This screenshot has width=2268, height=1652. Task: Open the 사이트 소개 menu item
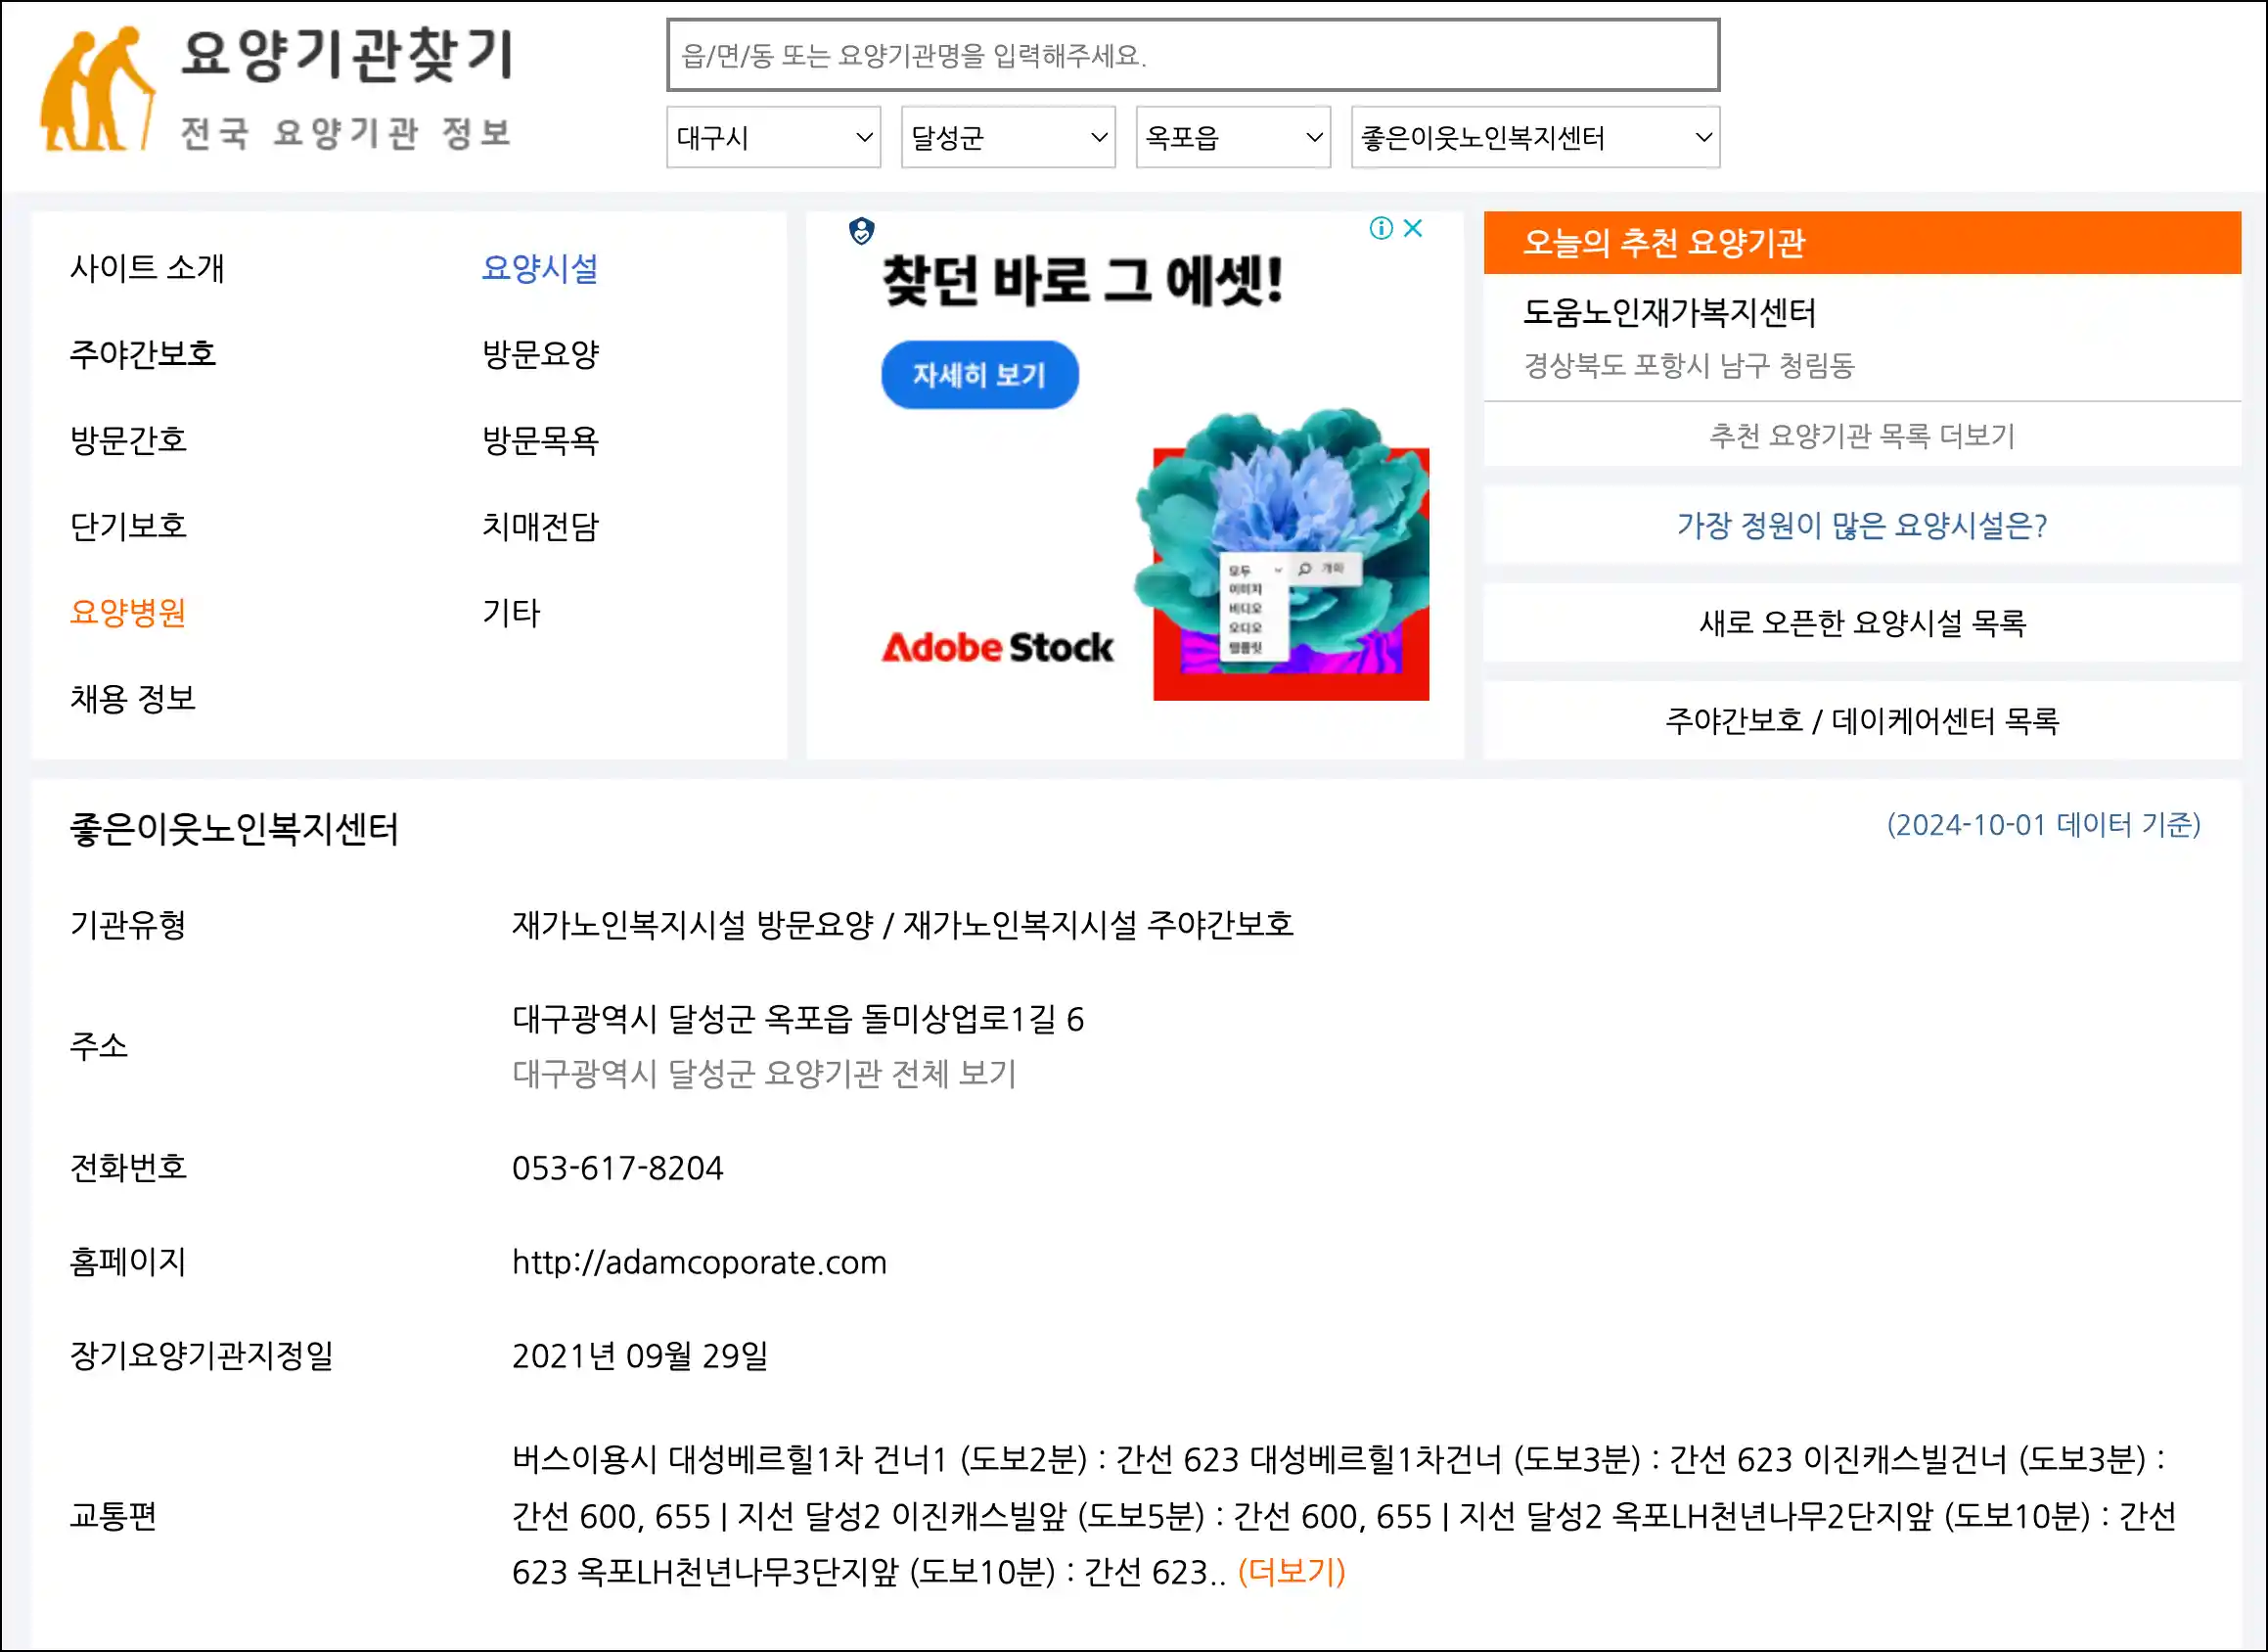pos(147,268)
